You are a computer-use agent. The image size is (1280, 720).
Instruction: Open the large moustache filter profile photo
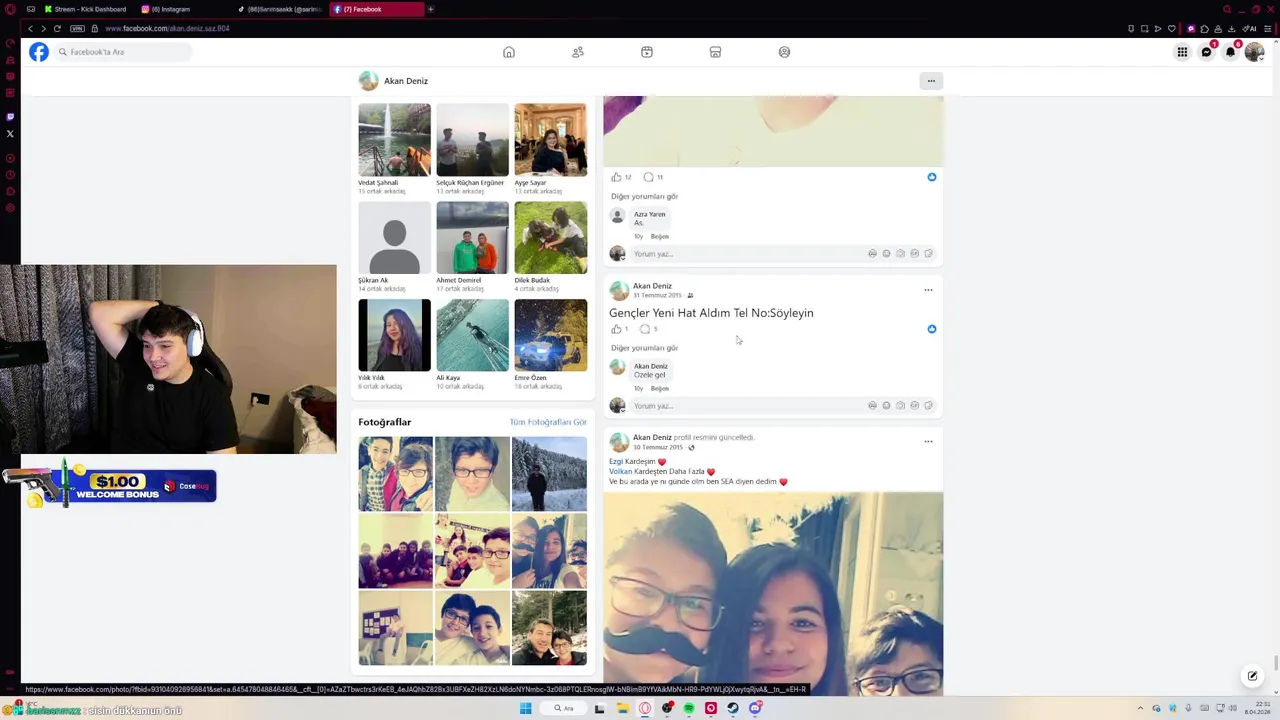coord(773,593)
